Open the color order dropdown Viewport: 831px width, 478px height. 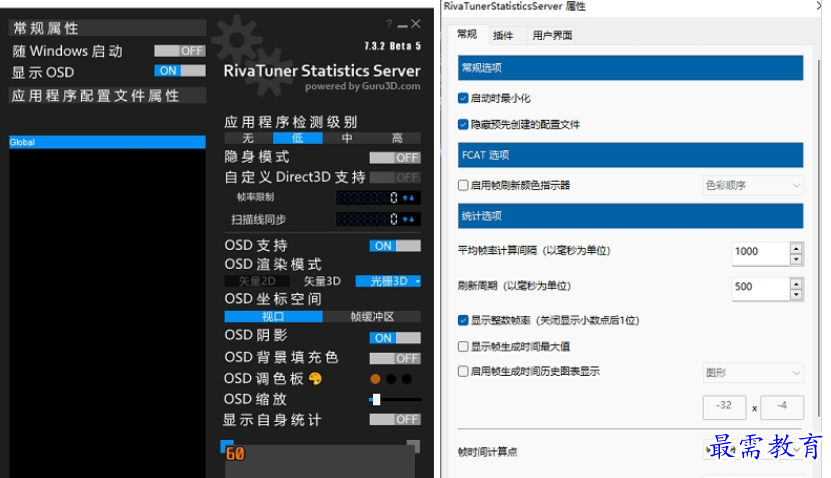tap(753, 185)
